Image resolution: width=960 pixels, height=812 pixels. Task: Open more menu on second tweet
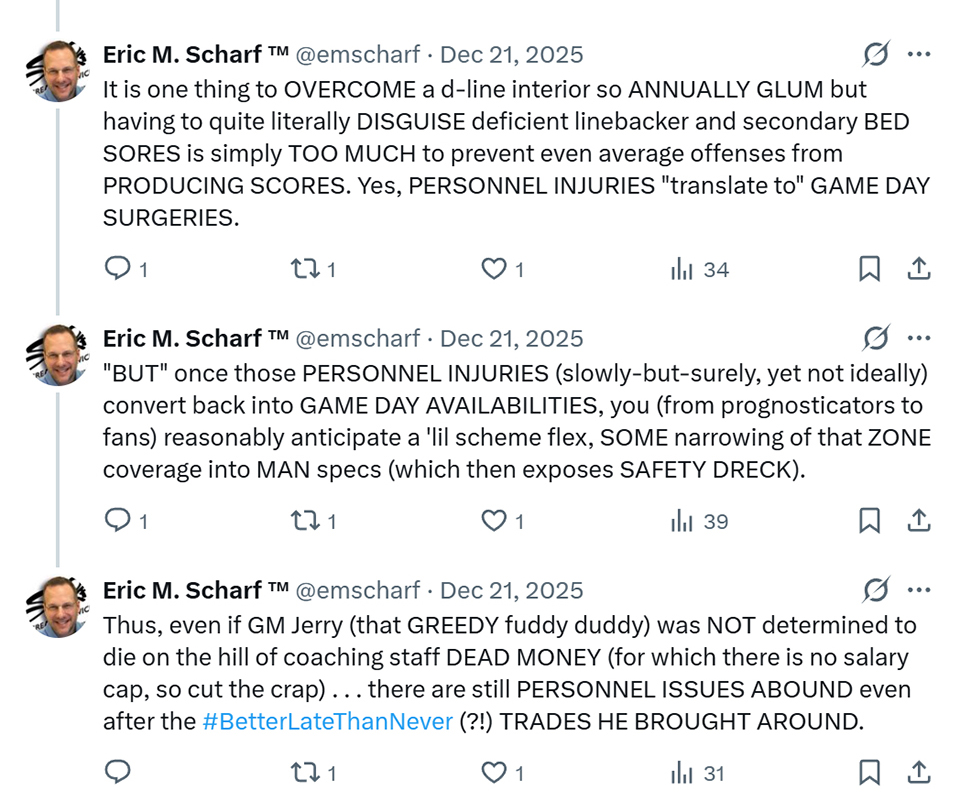tap(919, 339)
